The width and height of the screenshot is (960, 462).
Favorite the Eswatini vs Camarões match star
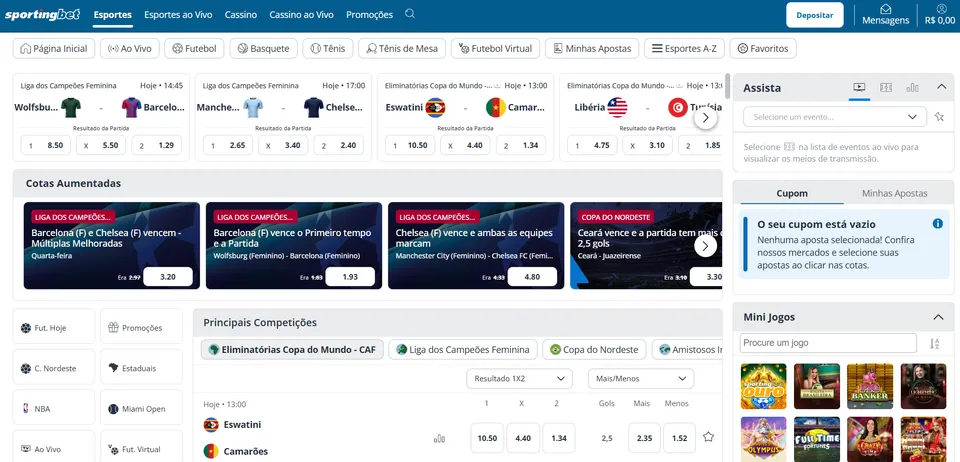(708, 437)
